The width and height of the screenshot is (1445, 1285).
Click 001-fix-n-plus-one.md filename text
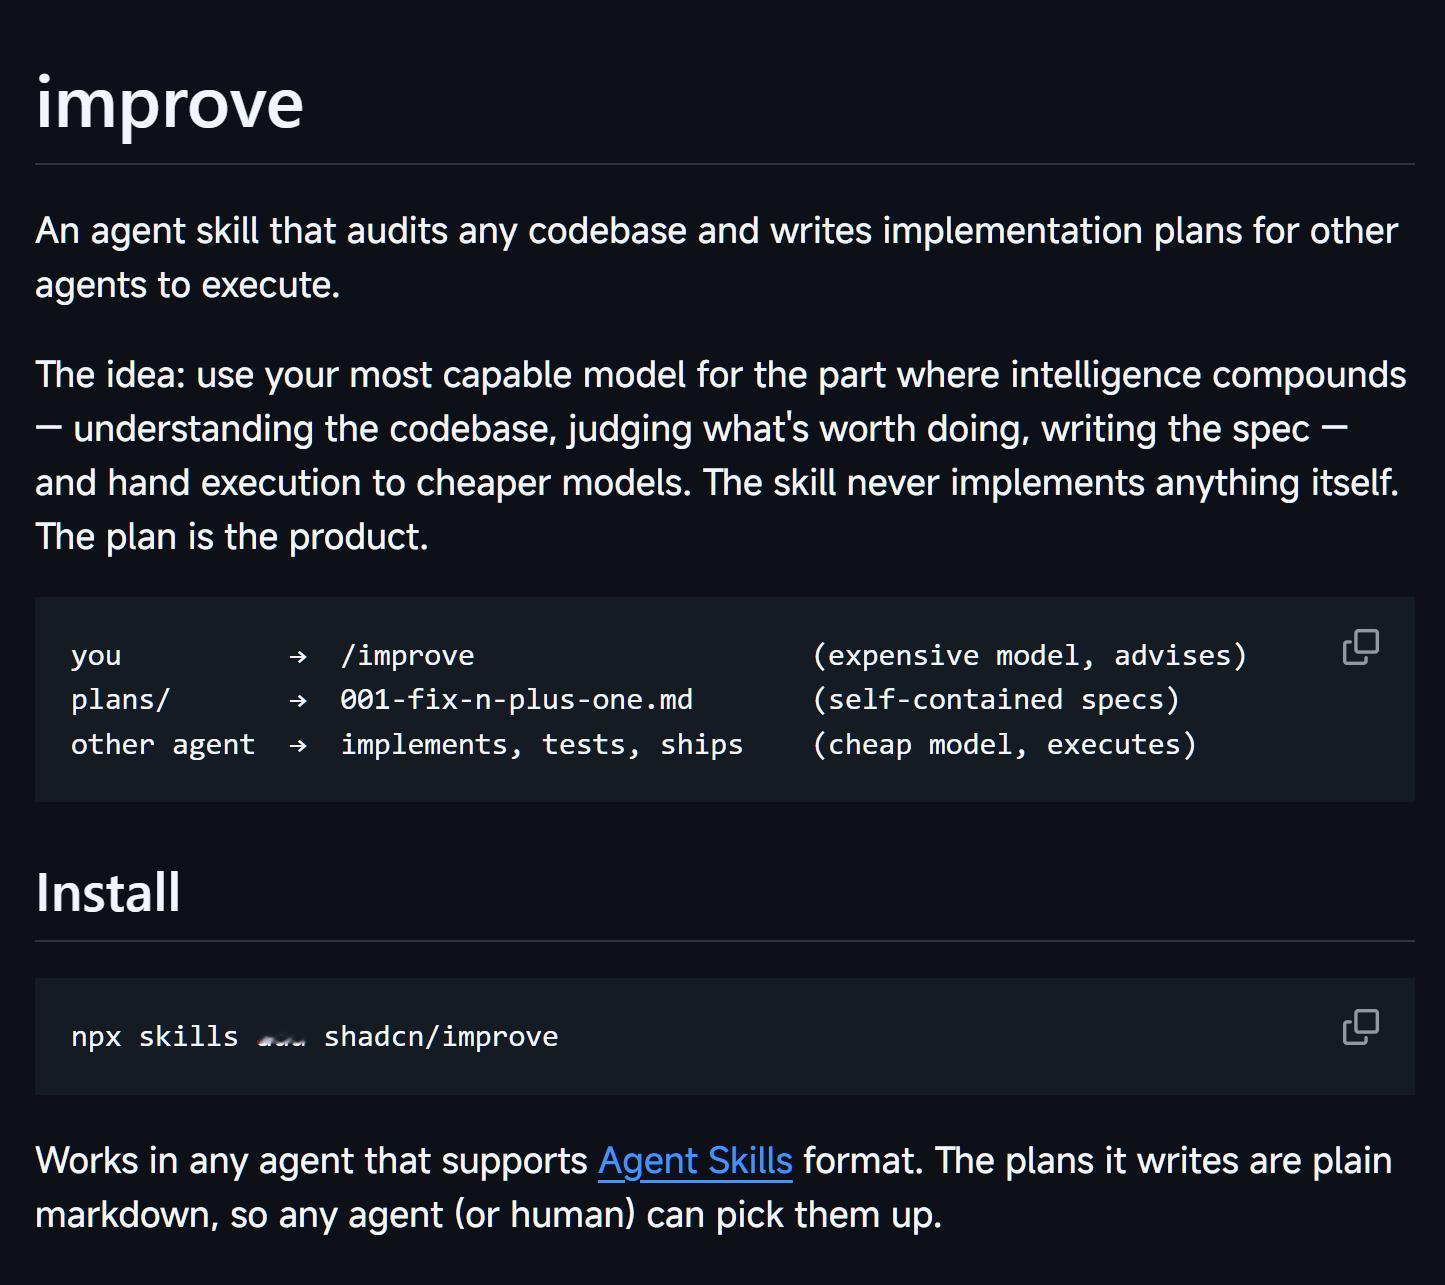[x=516, y=699]
